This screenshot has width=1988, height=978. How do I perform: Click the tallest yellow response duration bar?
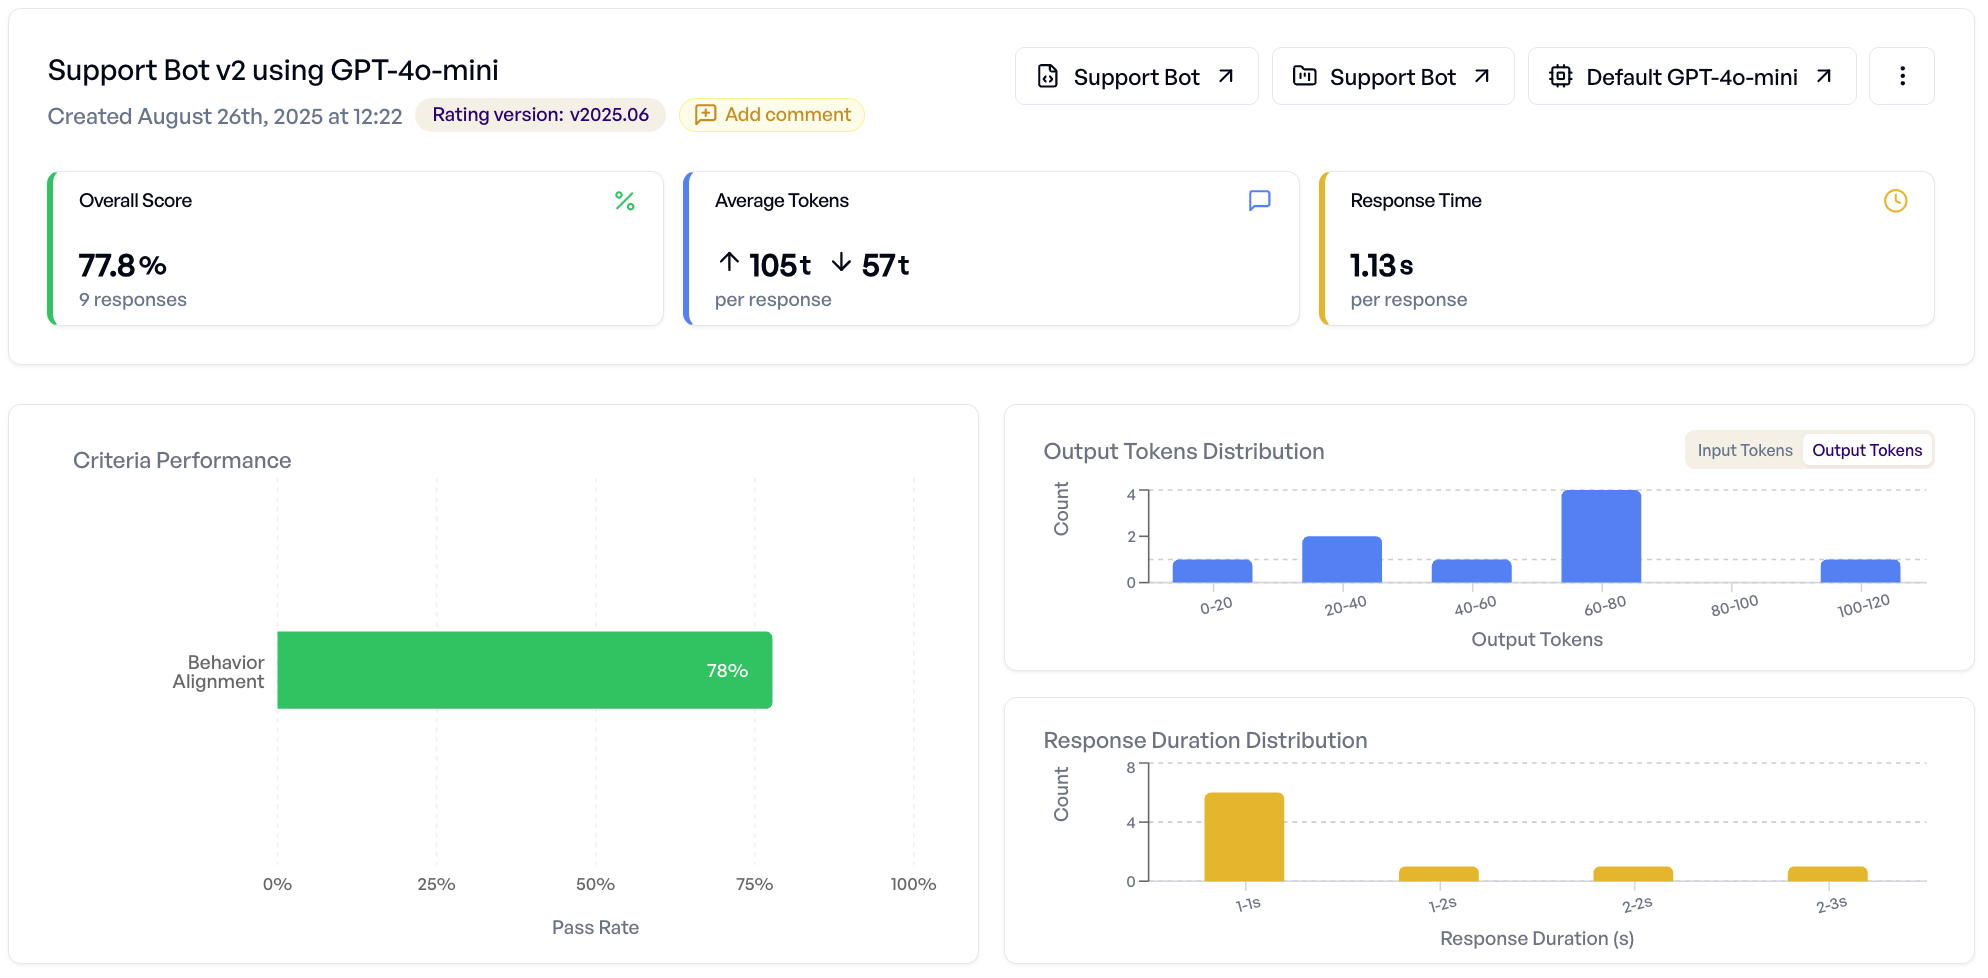[1243, 837]
